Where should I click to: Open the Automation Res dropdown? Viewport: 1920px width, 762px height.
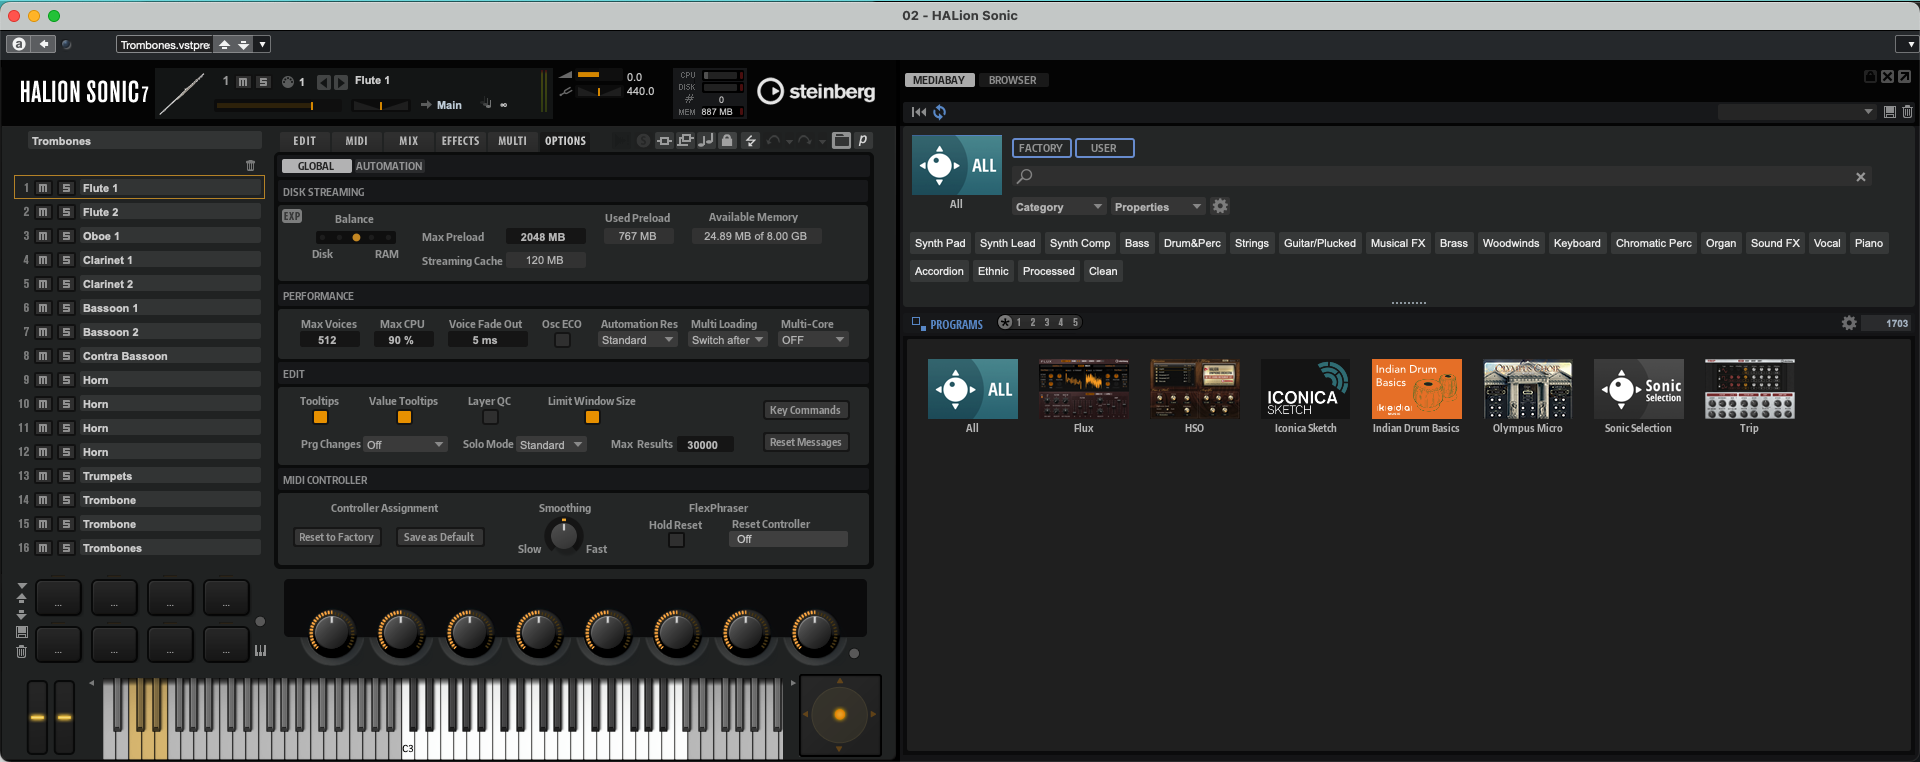pyautogui.click(x=638, y=340)
